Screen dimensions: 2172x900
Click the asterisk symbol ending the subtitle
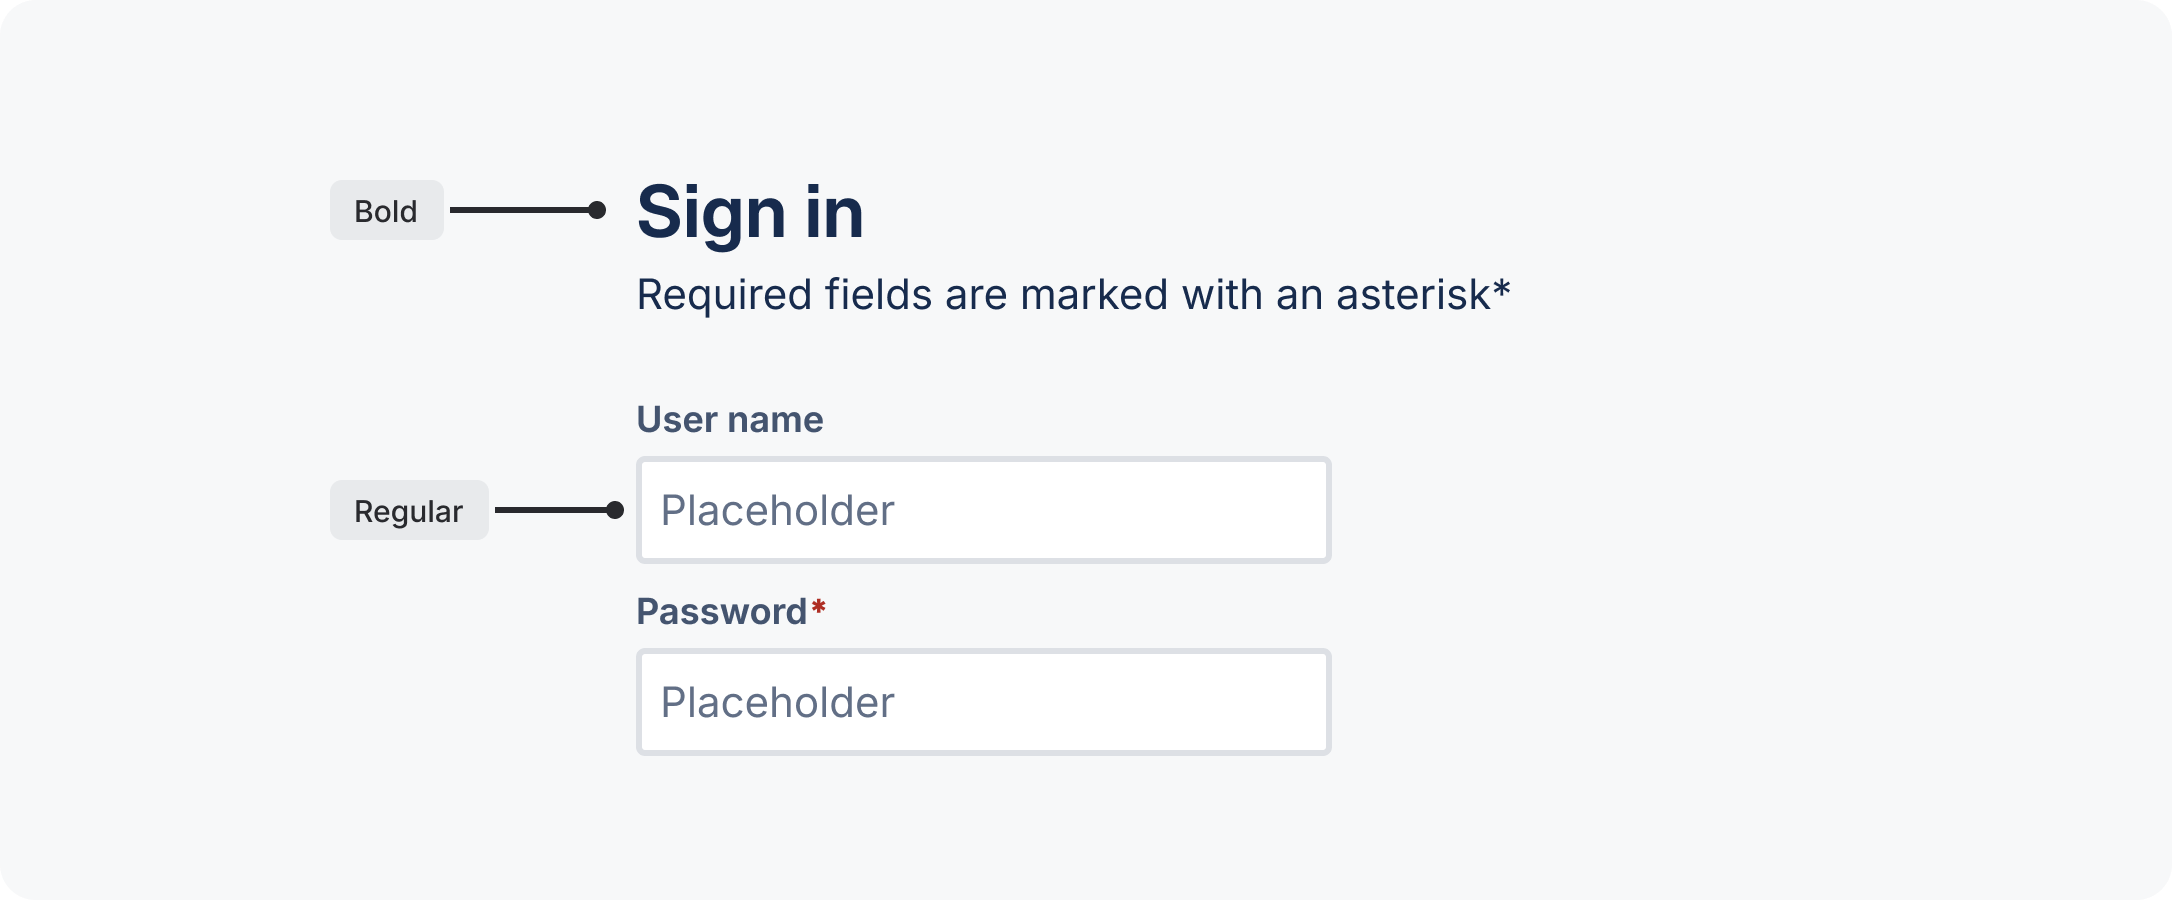pos(1501,291)
